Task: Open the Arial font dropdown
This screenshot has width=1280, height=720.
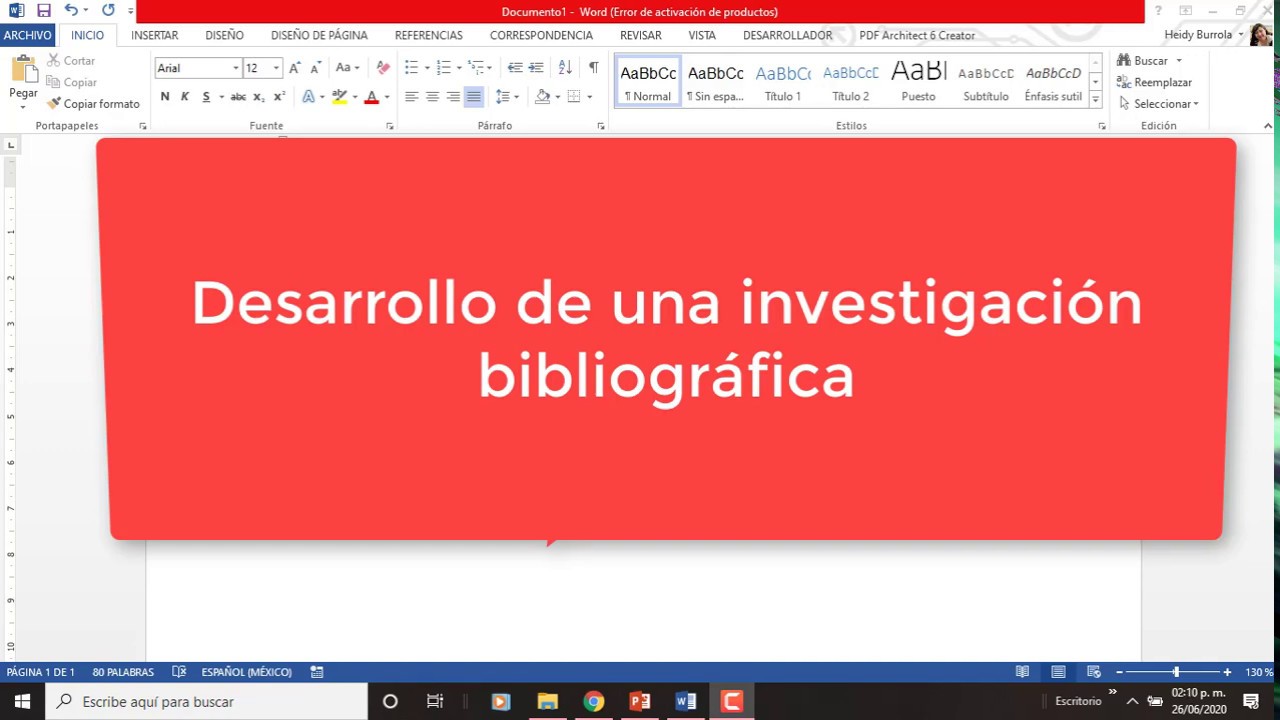Action: pyautogui.click(x=235, y=67)
